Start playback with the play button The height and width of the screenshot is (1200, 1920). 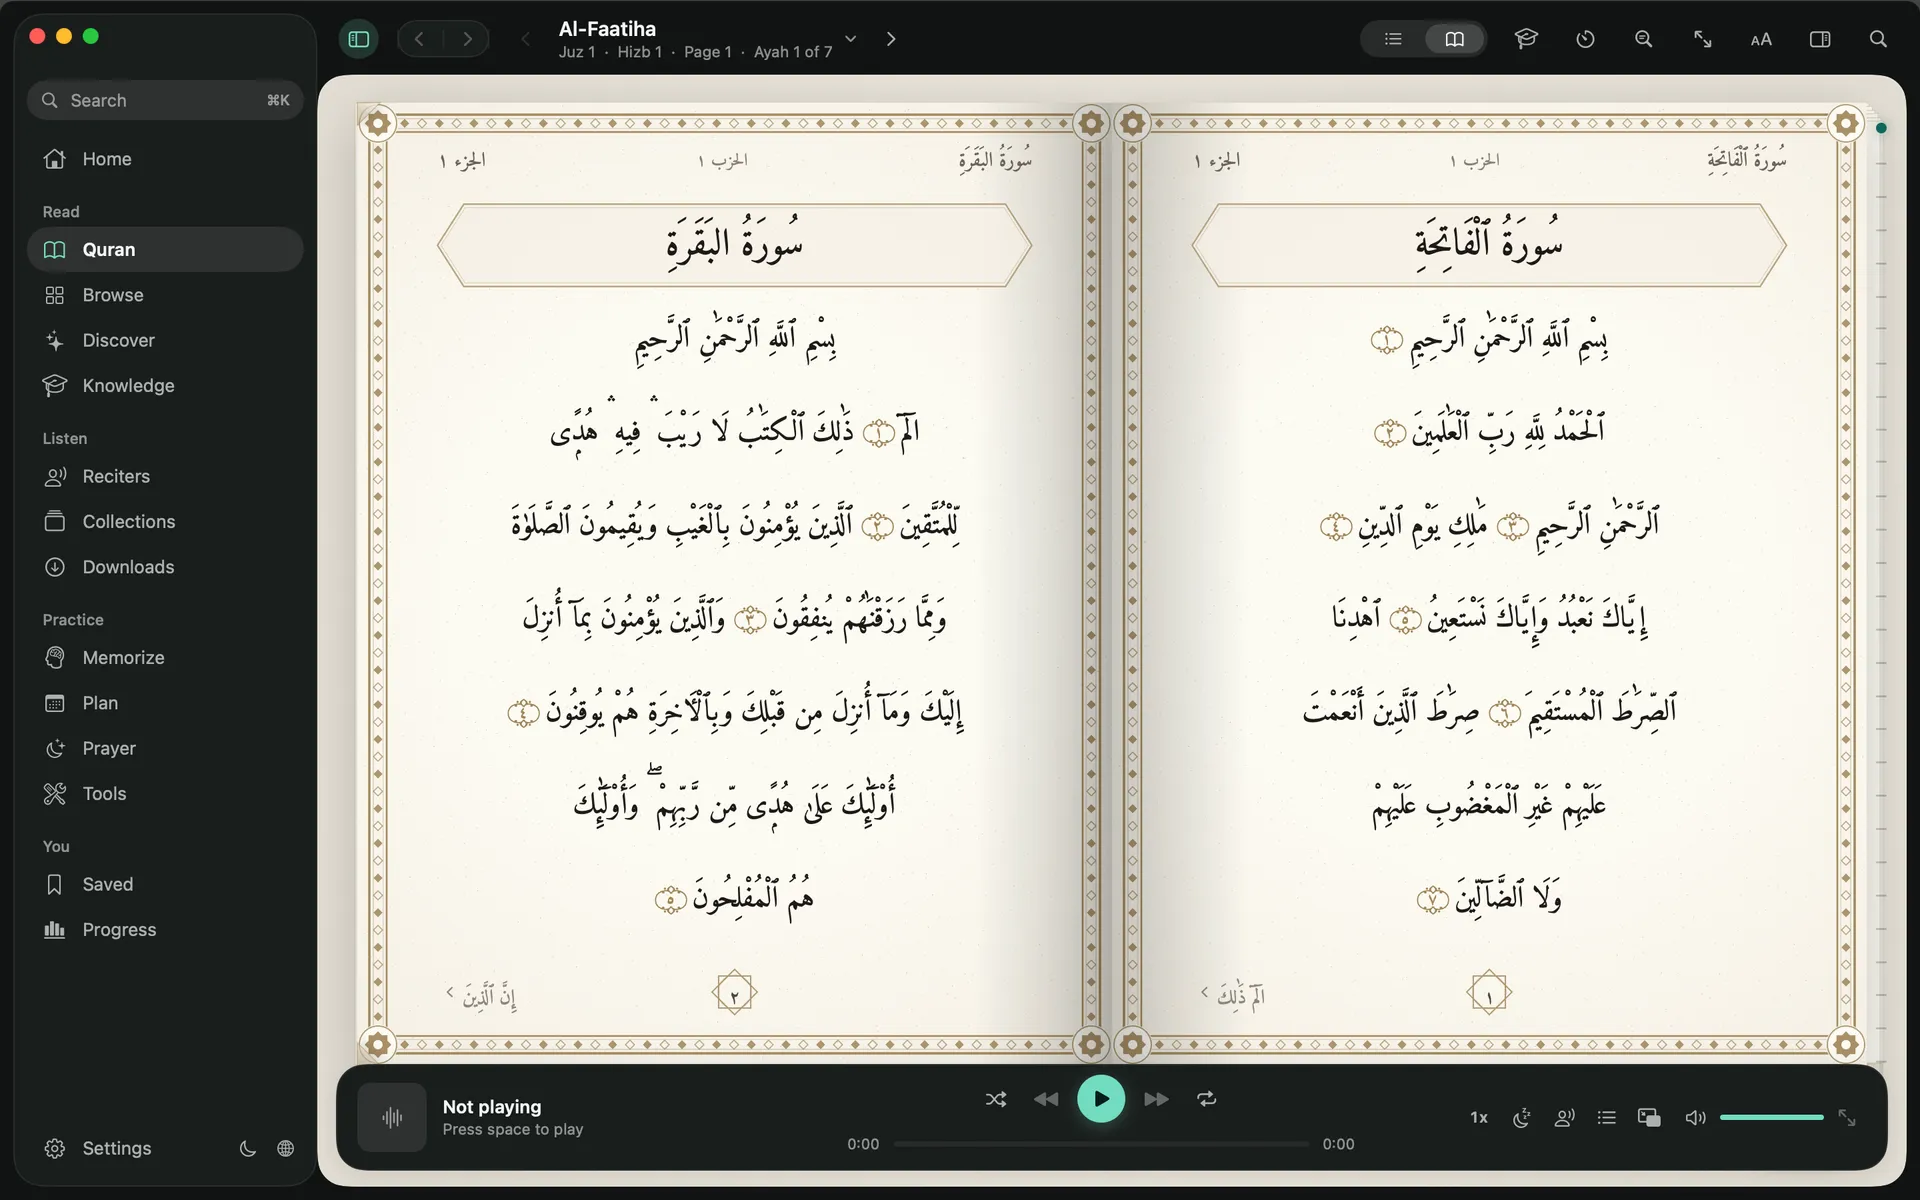tap(1101, 1099)
